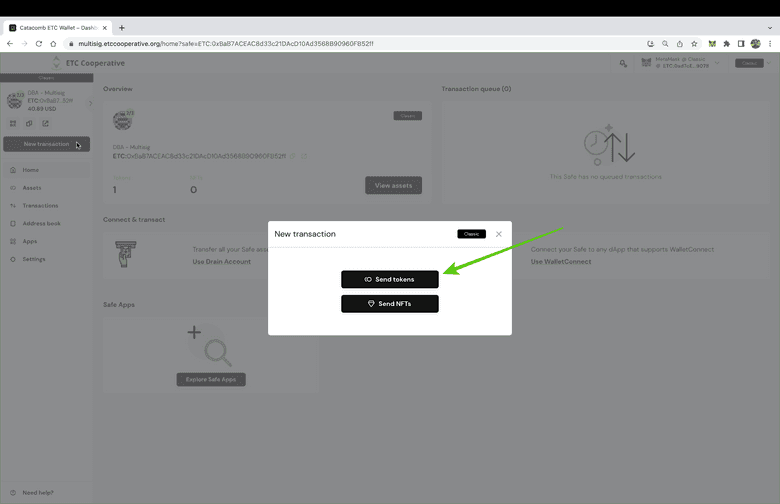
Task: Click the key icon in header
Action: pyautogui.click(x=623, y=64)
